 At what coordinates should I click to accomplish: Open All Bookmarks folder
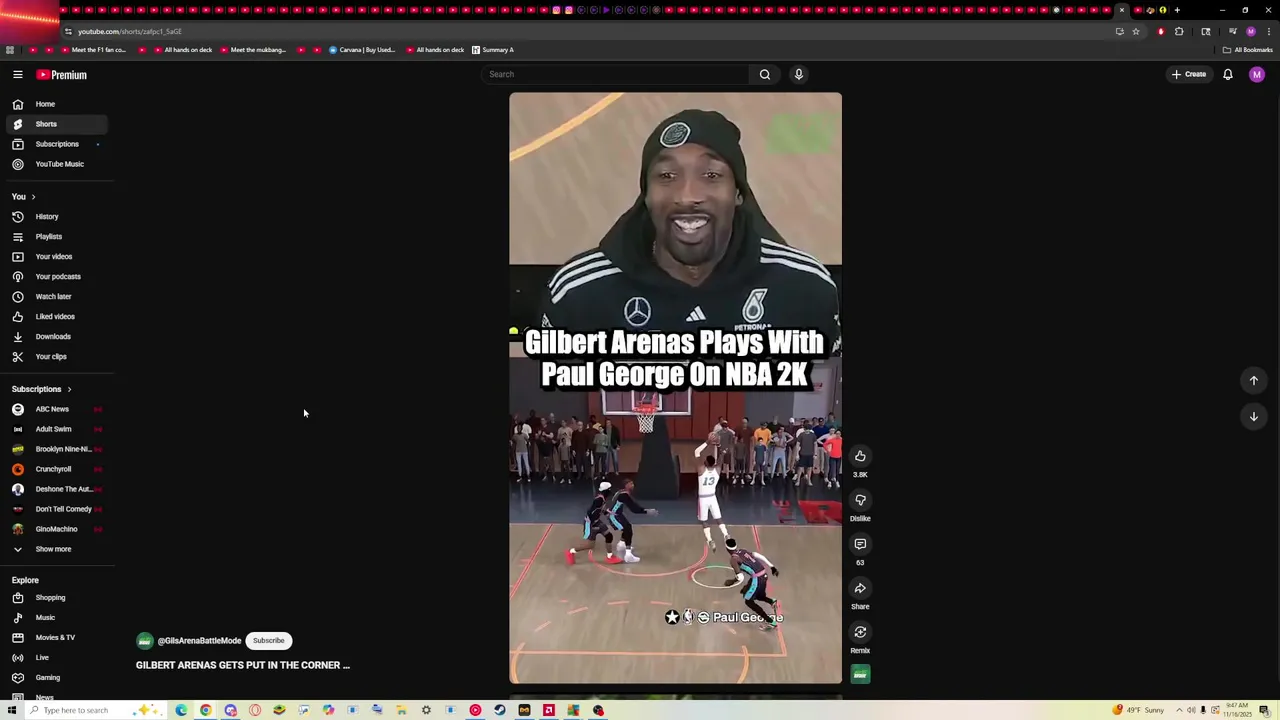pos(1247,50)
